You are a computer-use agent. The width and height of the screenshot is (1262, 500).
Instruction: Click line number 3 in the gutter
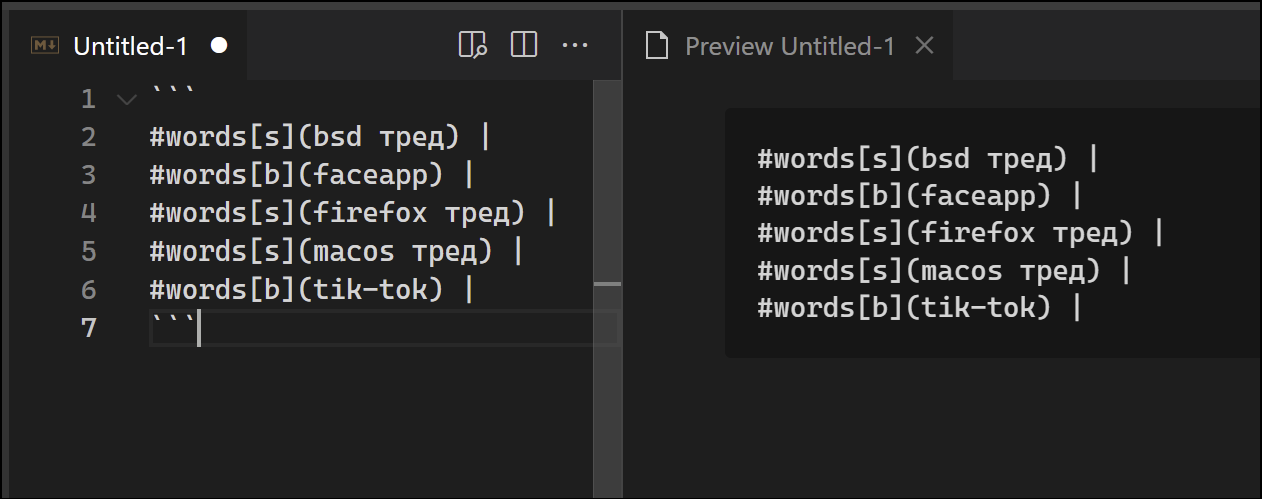pyautogui.click(x=88, y=175)
